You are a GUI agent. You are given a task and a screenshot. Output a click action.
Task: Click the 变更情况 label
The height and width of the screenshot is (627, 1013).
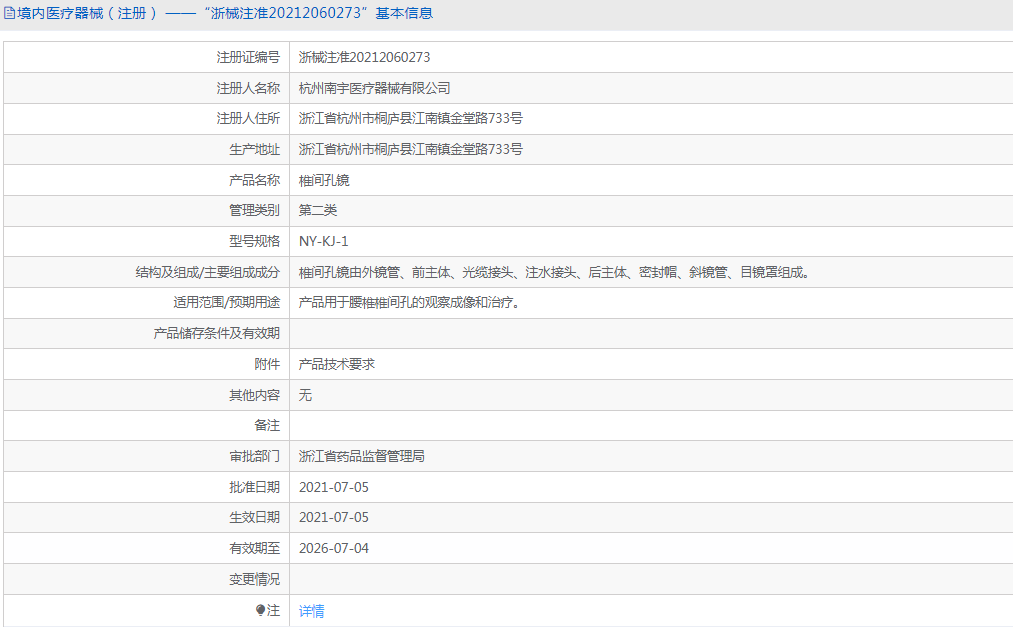255,579
